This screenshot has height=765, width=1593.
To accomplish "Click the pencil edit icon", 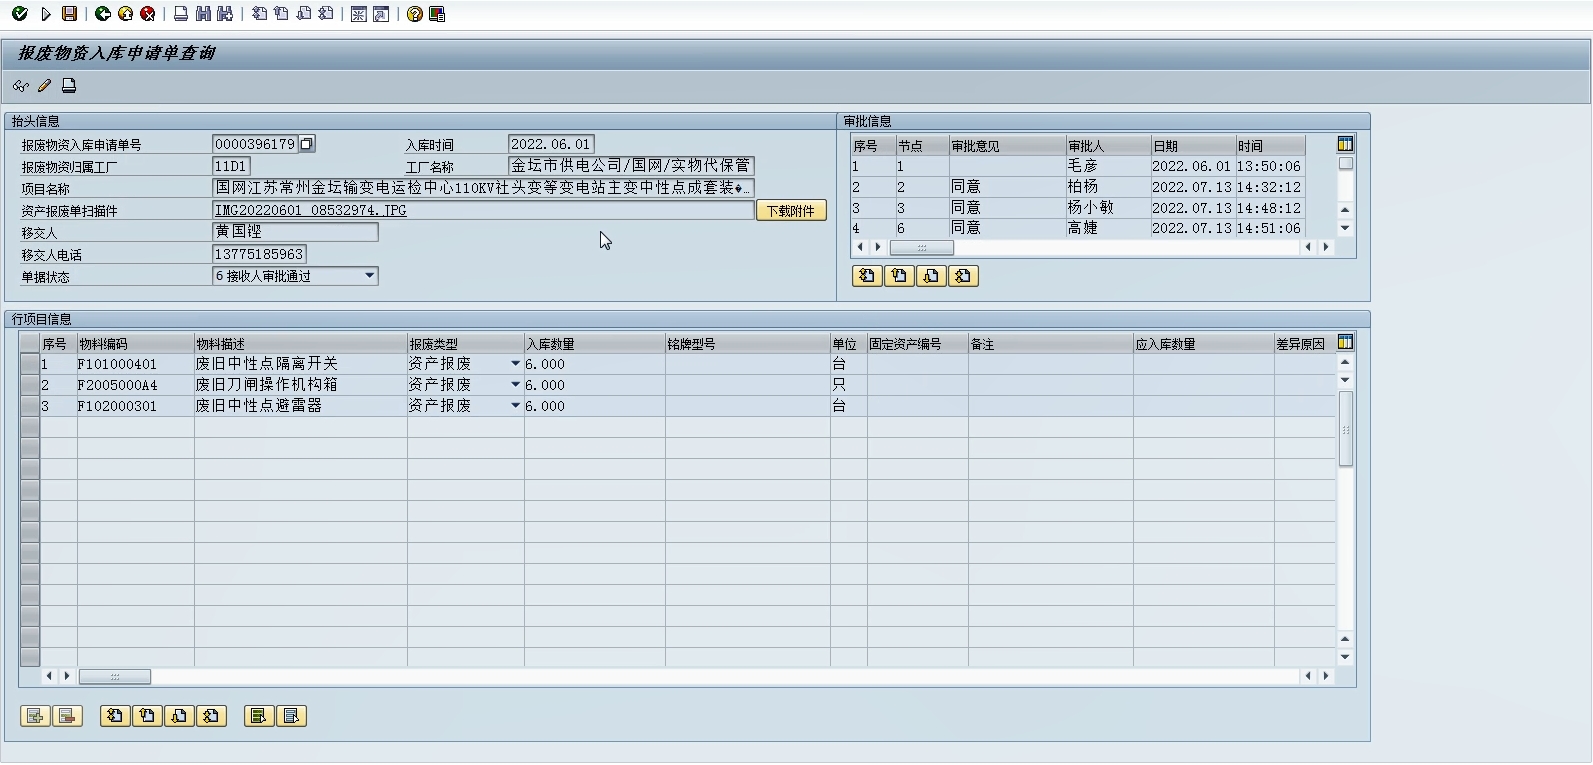I will pyautogui.click(x=45, y=86).
